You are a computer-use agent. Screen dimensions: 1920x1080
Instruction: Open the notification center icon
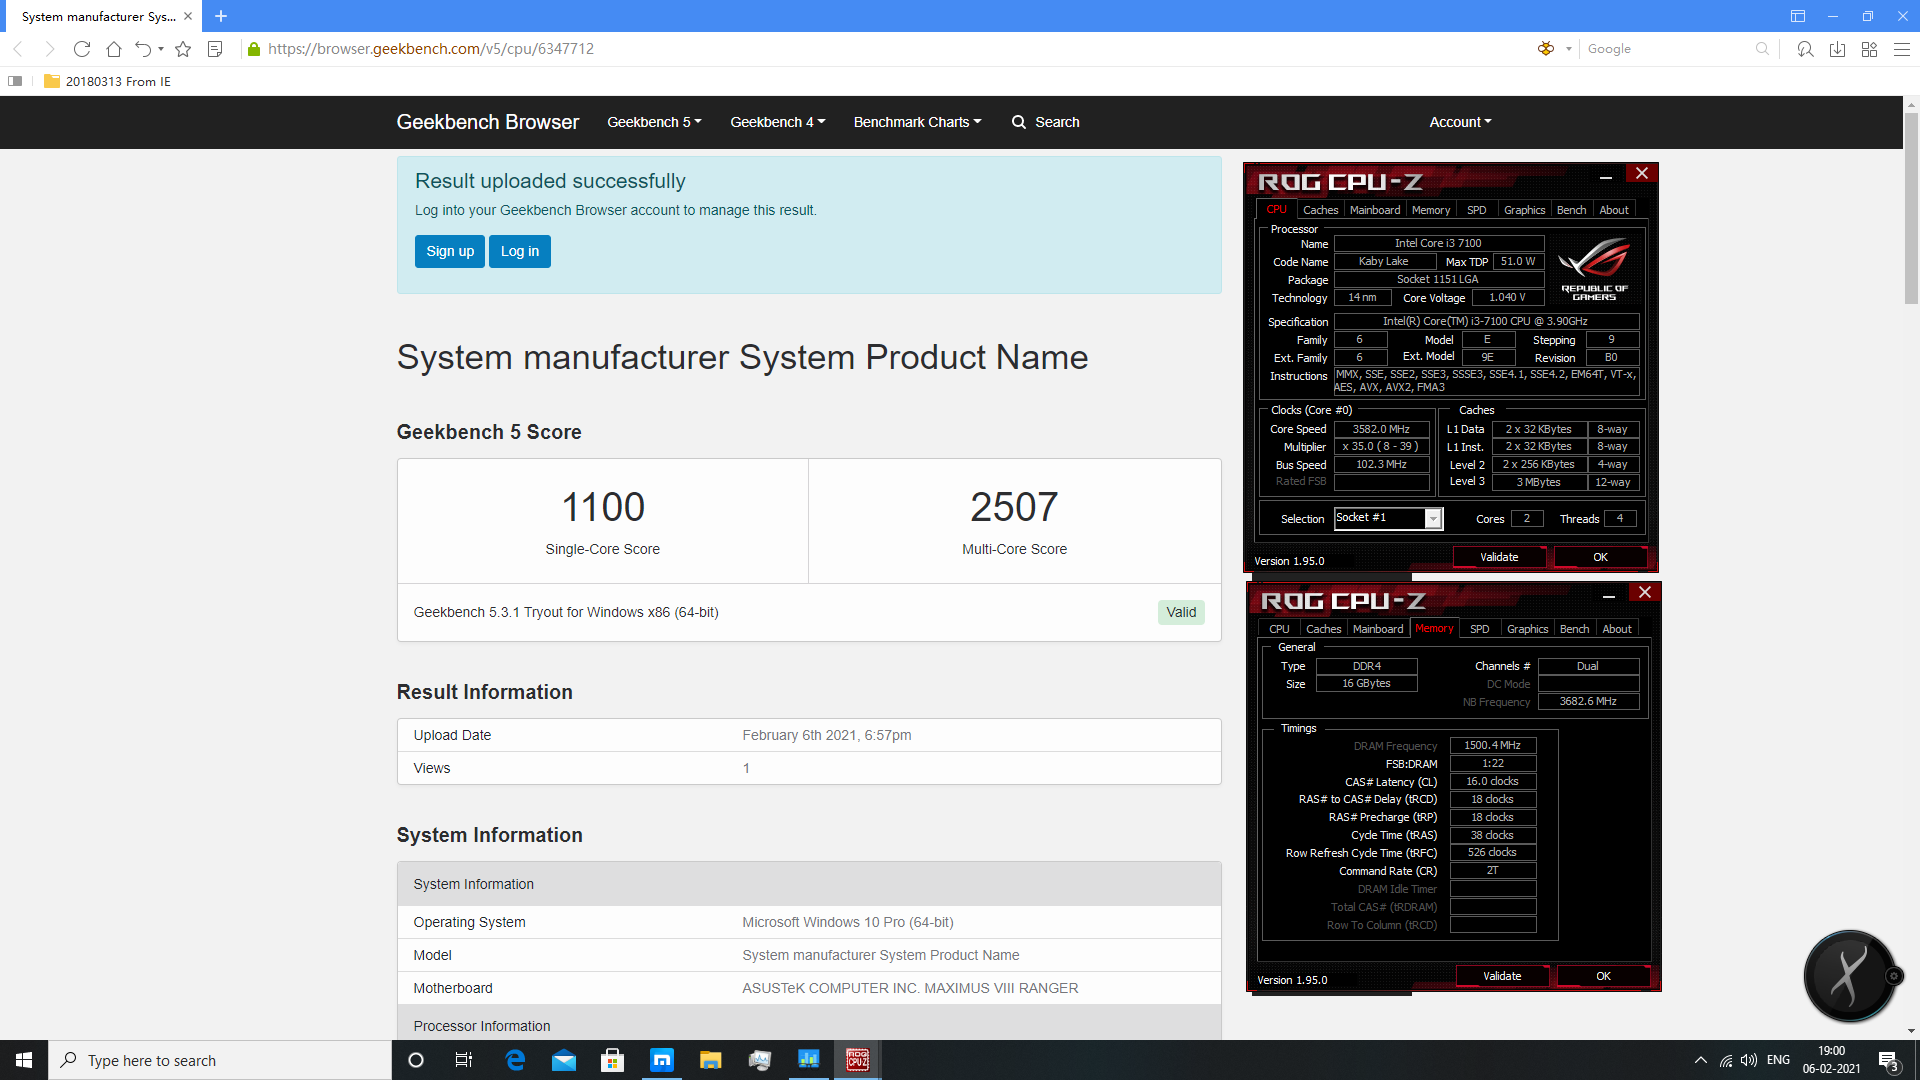(1889, 1061)
